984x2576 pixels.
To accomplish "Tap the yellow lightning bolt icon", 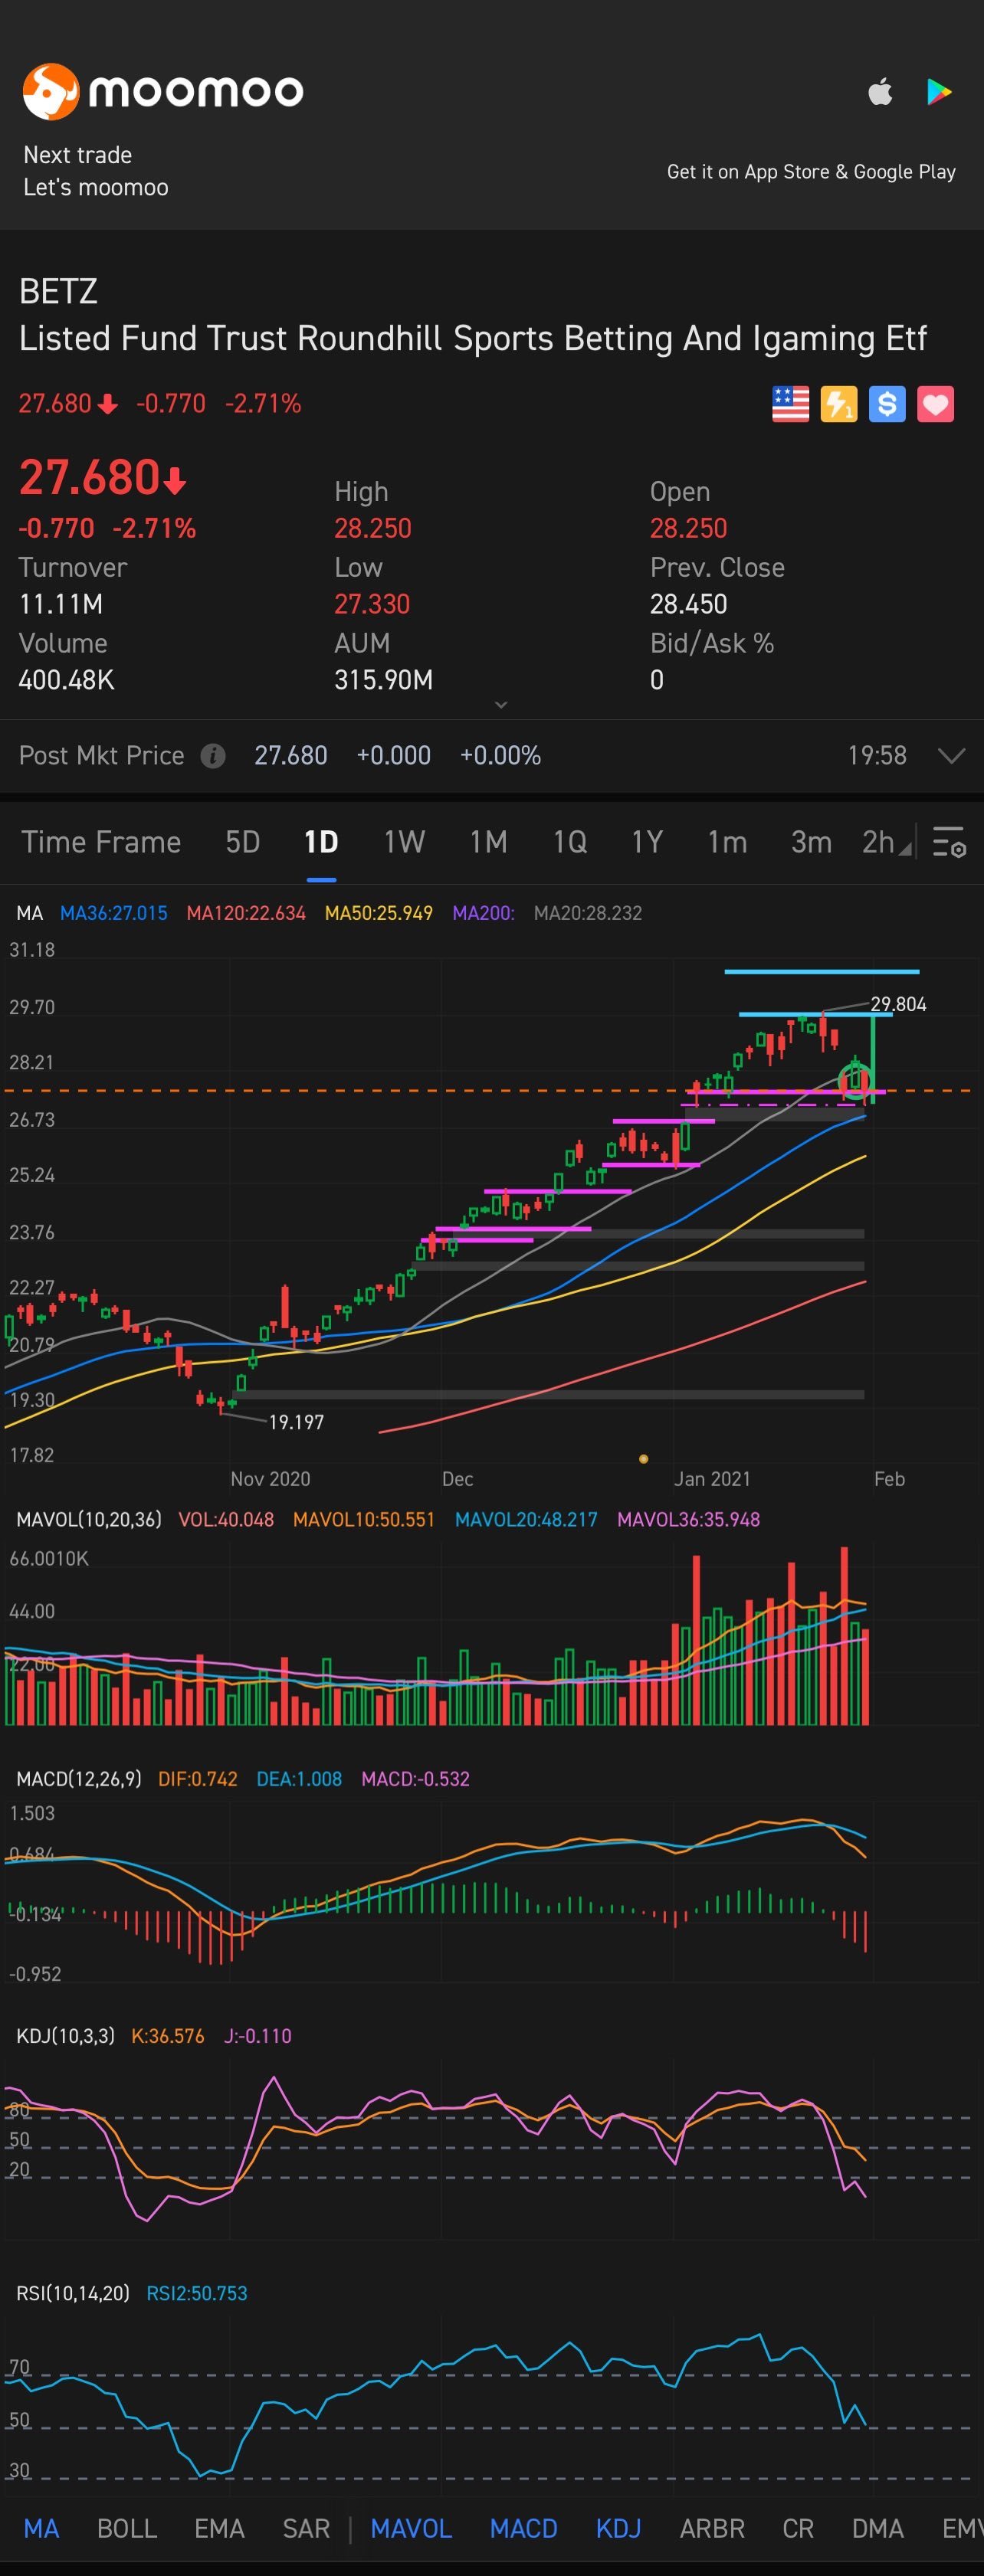I will coord(839,404).
